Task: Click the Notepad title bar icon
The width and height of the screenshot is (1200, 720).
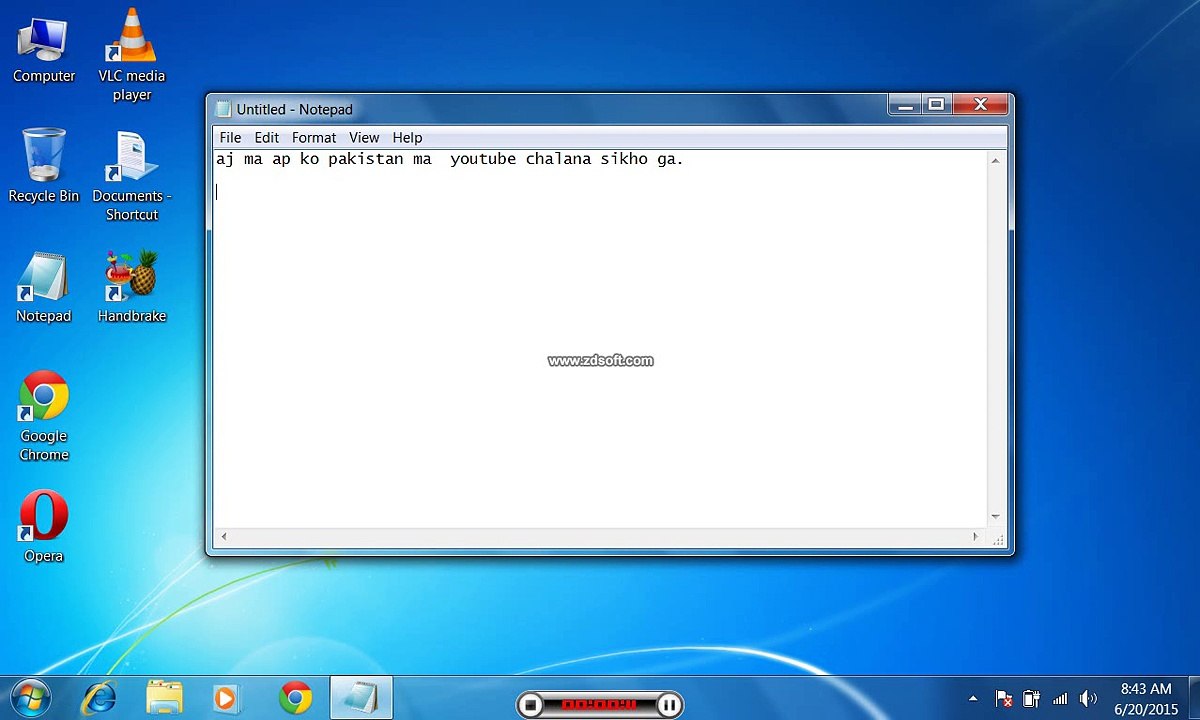Action: click(224, 109)
